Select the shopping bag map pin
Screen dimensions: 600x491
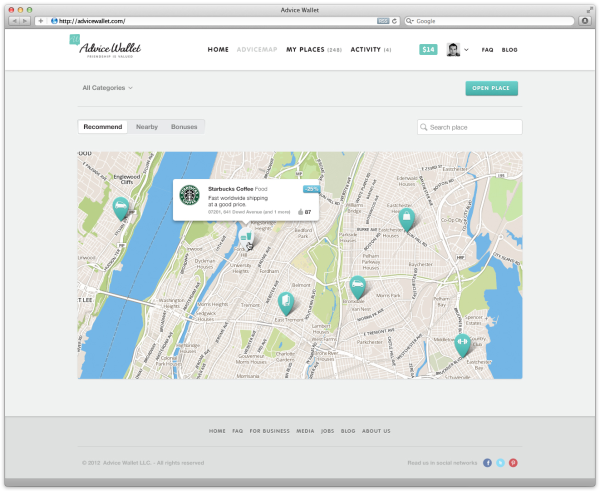[x=407, y=217]
